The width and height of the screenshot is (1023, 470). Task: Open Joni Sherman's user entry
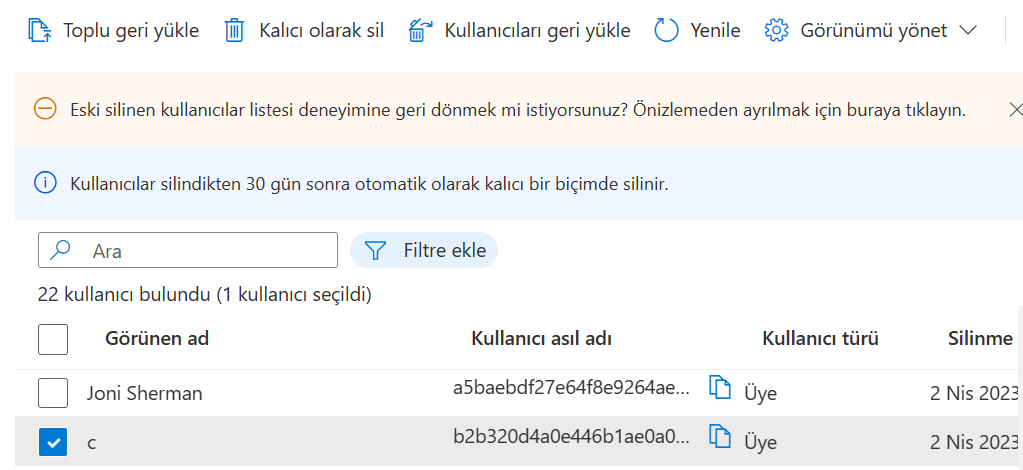coord(145,393)
